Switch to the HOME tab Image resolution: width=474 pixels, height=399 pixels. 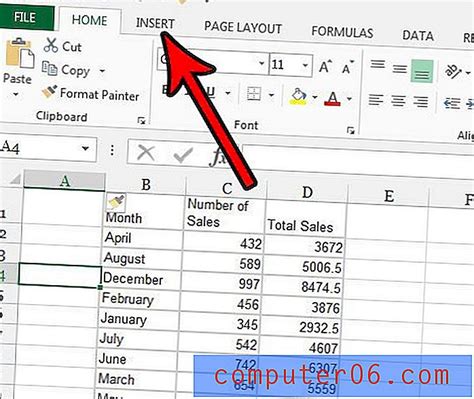click(x=89, y=20)
